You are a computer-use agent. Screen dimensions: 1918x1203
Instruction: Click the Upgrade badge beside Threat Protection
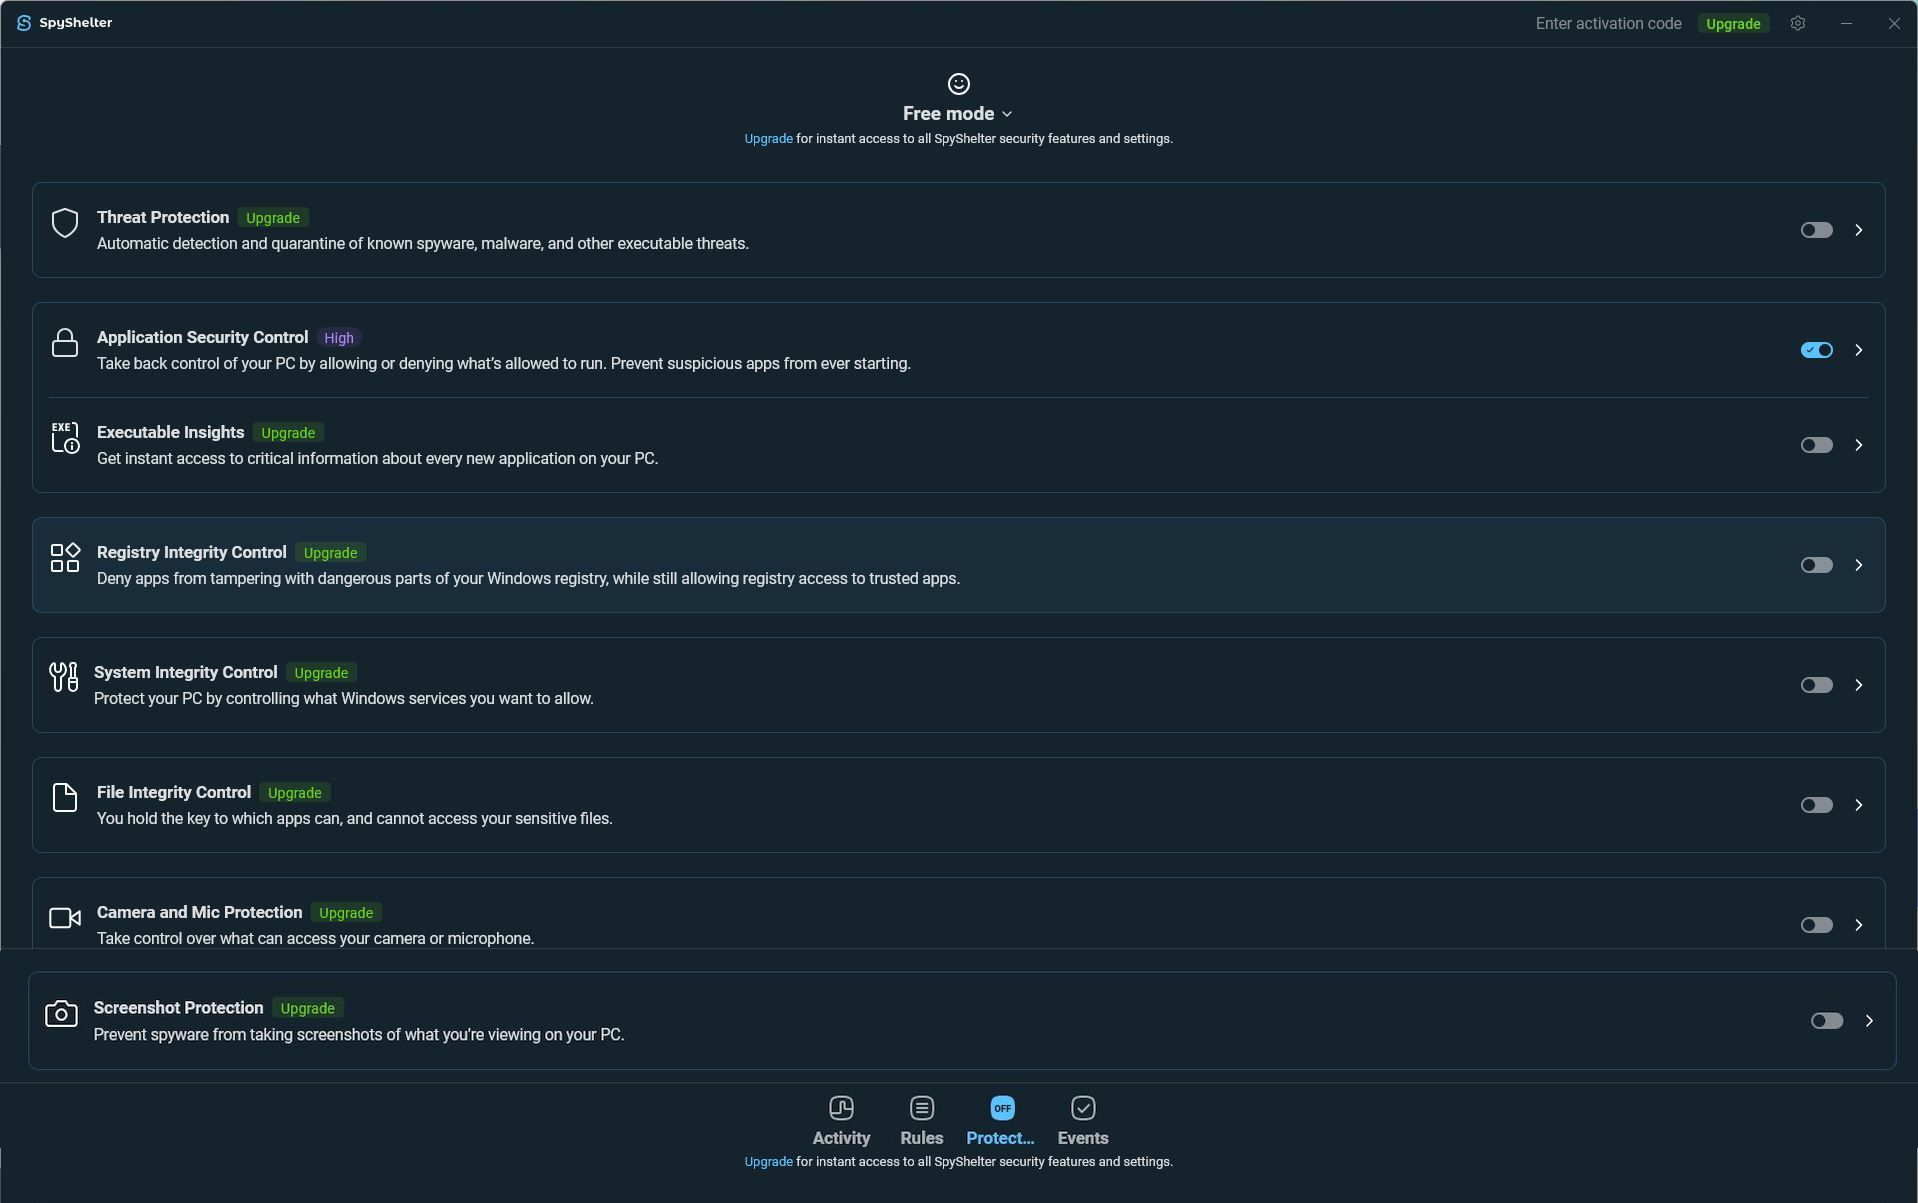pos(273,218)
